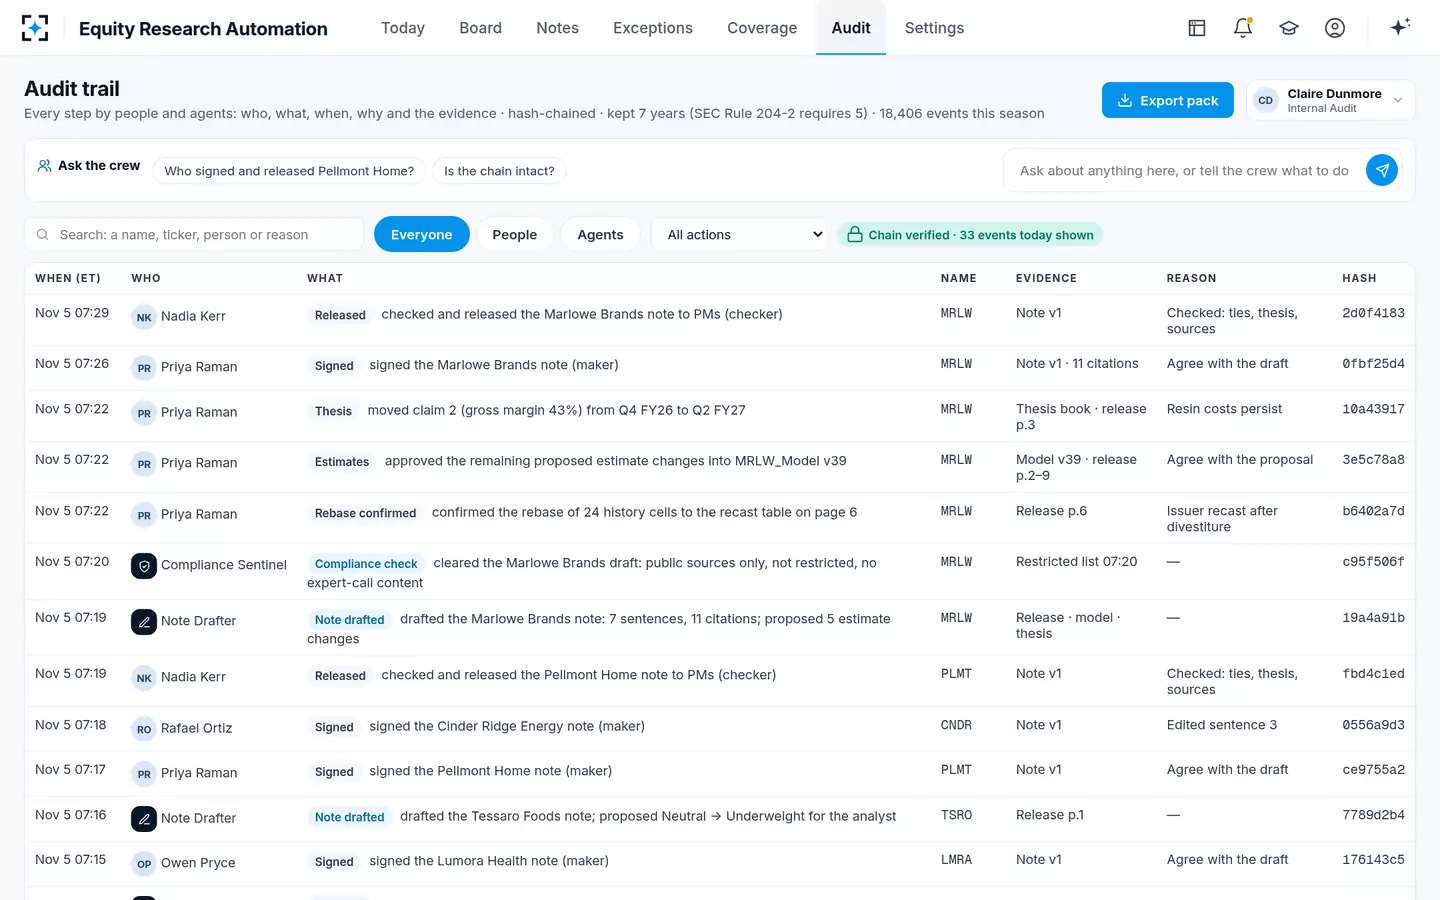Open notifications bell icon

point(1243,28)
